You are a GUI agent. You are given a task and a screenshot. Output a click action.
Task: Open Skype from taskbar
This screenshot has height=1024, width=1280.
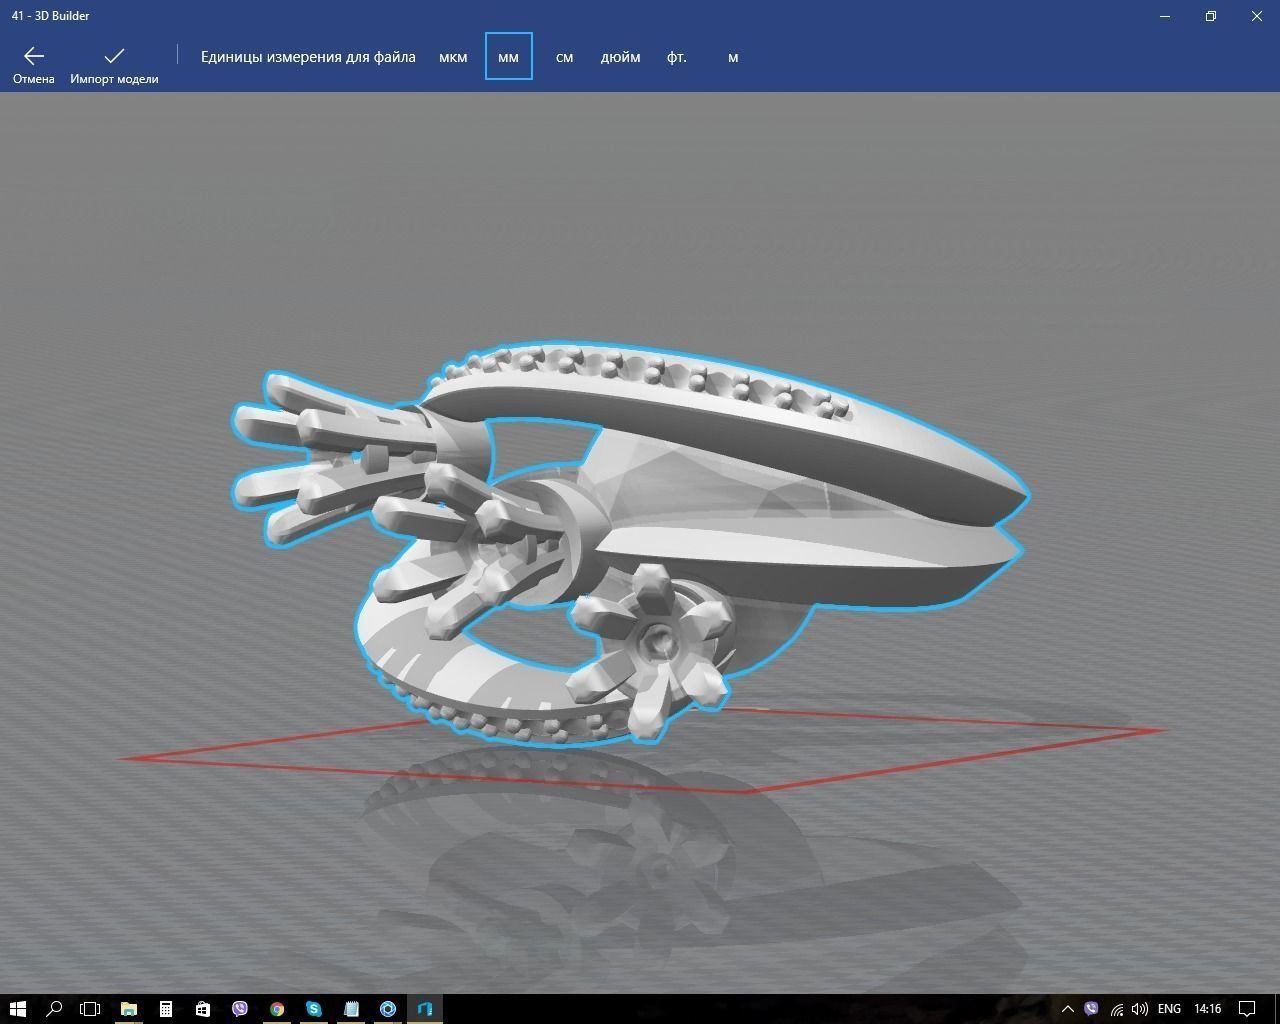coord(314,1008)
